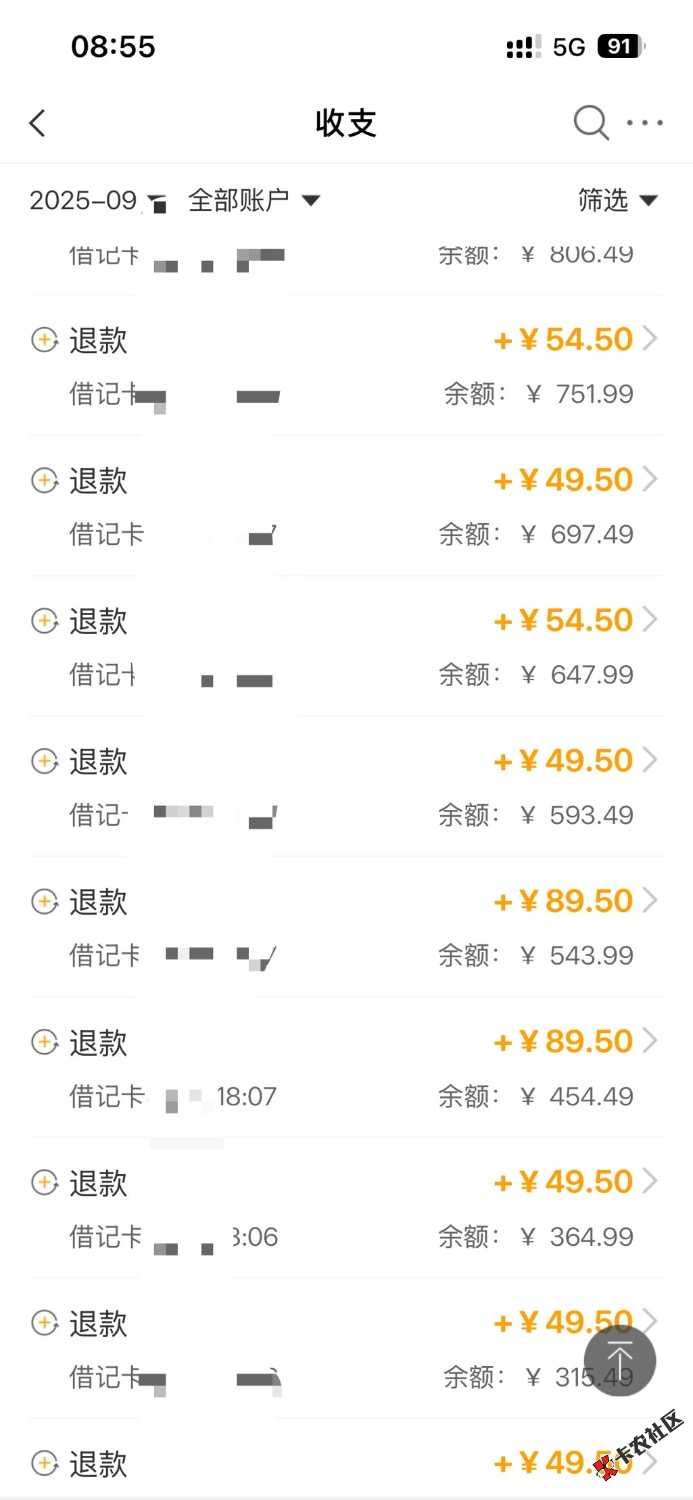Tap the back arrow icon
The image size is (693, 1500).
[x=38, y=123]
